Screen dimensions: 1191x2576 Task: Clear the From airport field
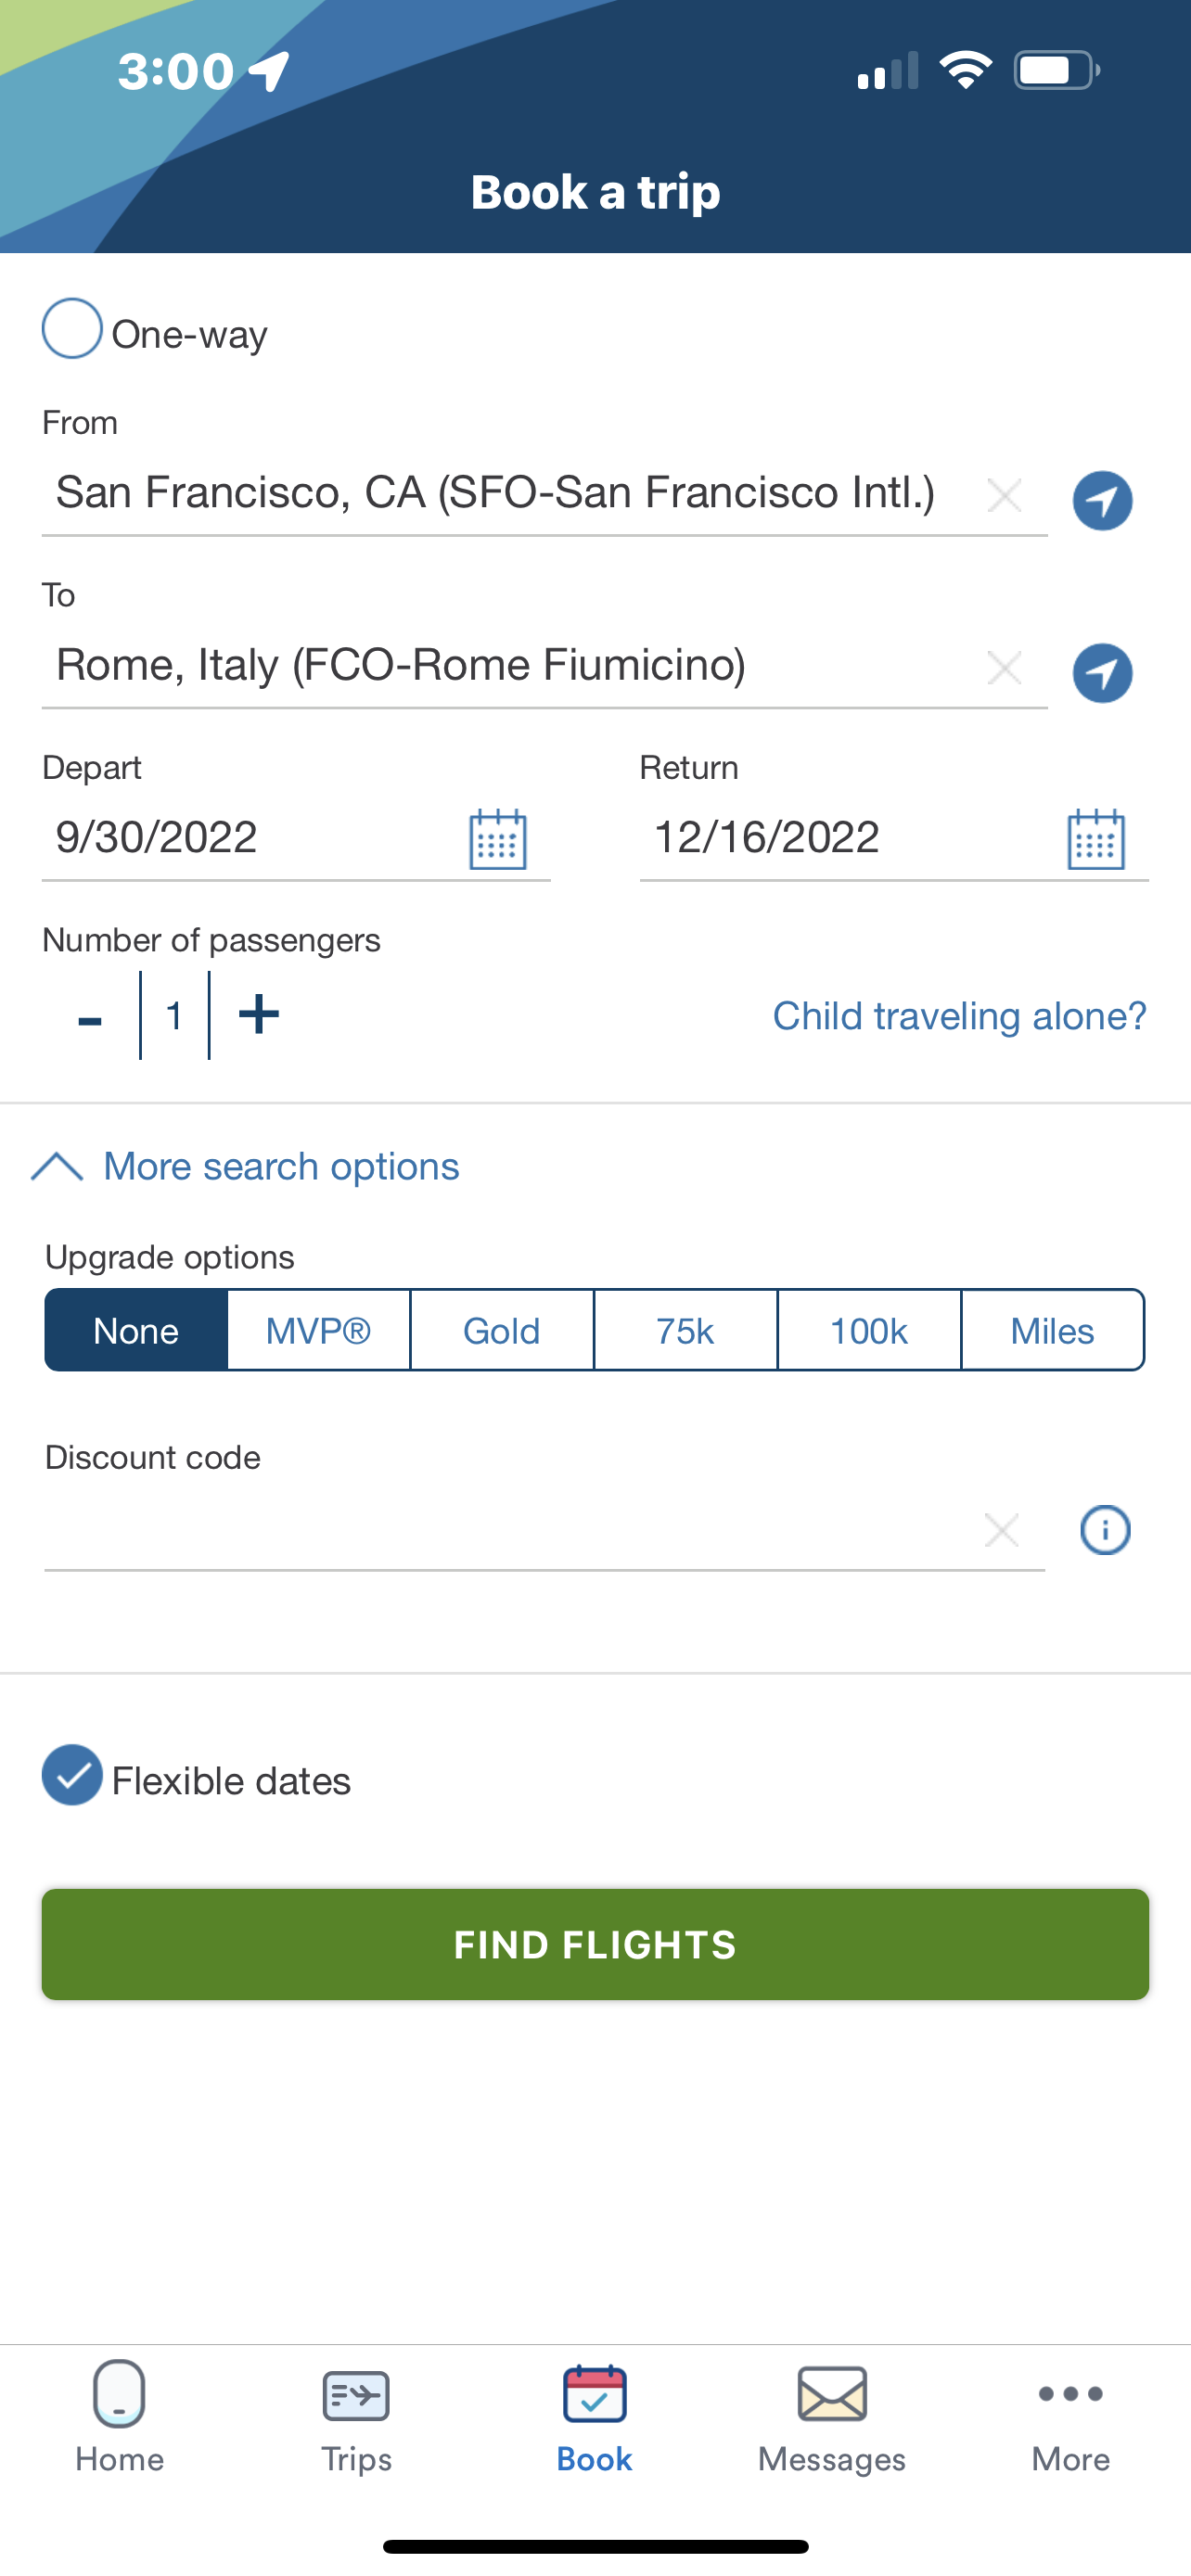1004,495
